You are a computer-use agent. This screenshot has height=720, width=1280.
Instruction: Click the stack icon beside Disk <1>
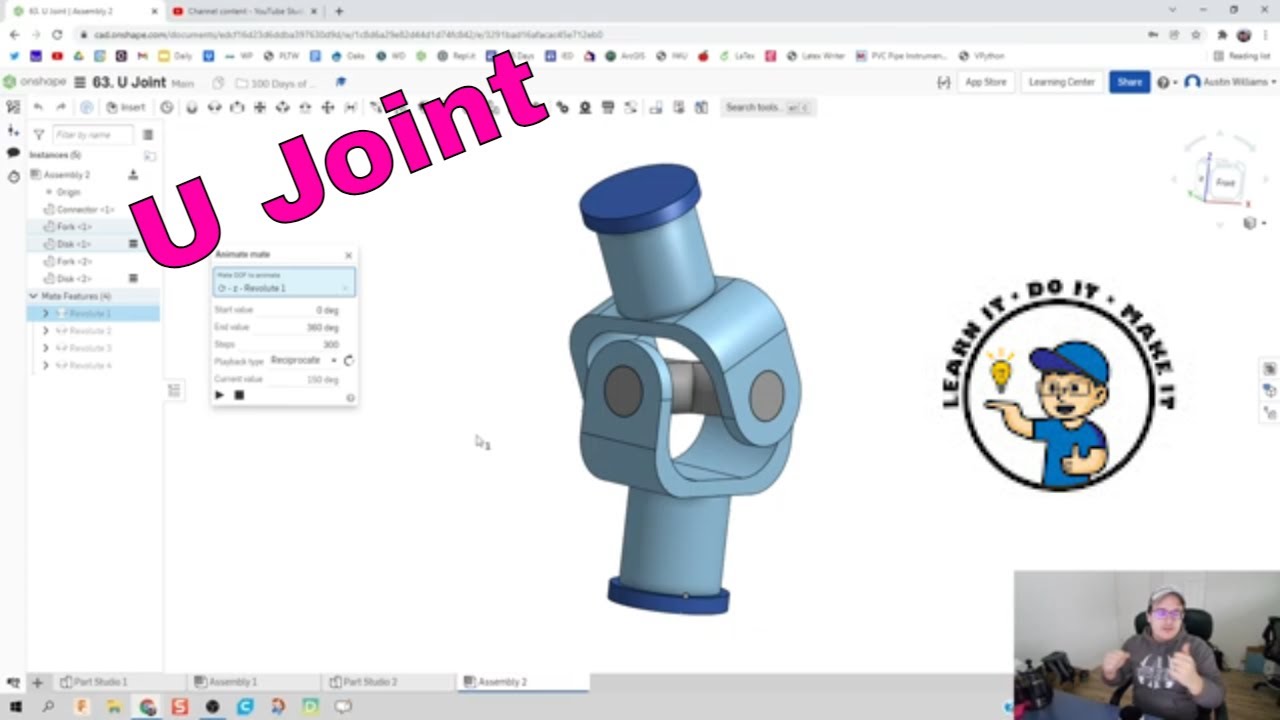coord(133,244)
